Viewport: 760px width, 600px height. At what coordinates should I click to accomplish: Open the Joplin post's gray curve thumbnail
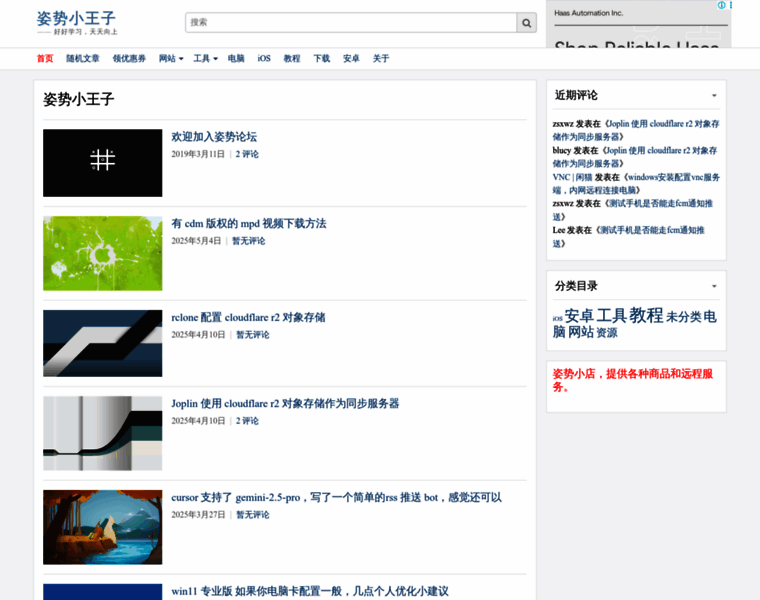click(103, 433)
